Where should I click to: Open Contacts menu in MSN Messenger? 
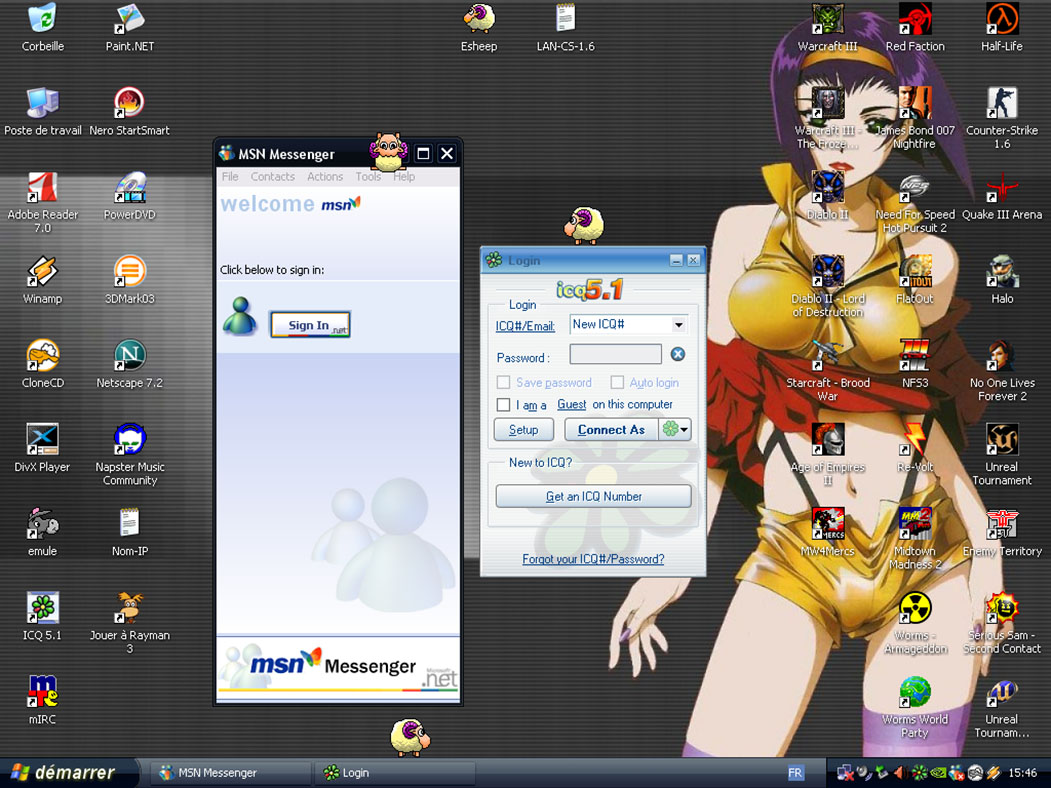coord(273,176)
